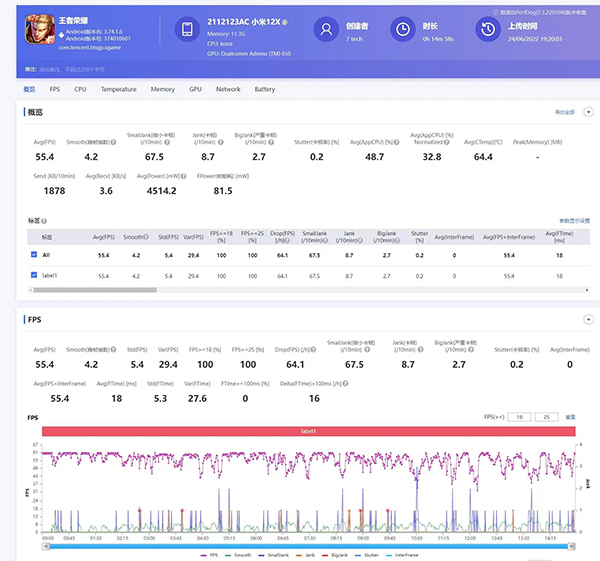Toggle the All row checkbox
This screenshot has height=561, width=600.
point(34,256)
